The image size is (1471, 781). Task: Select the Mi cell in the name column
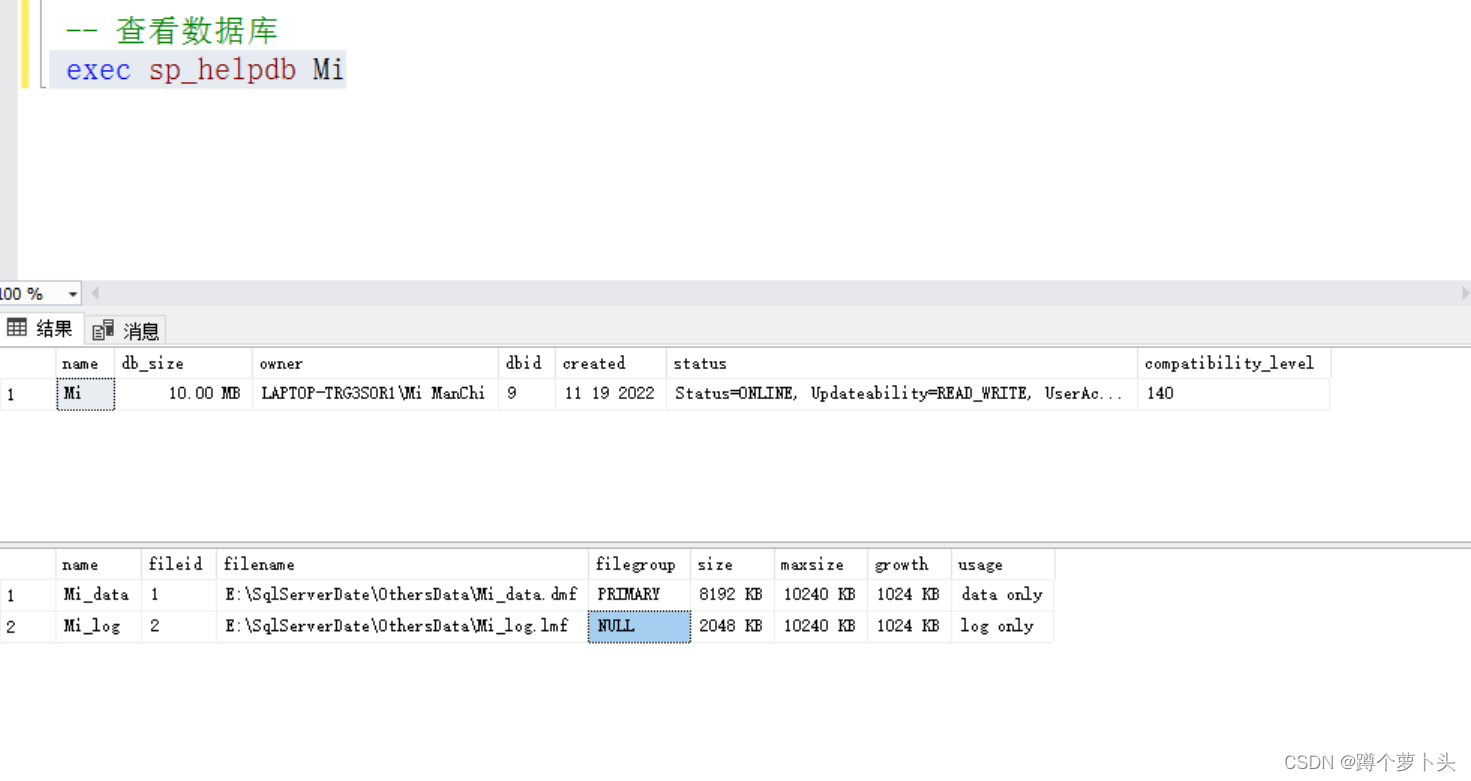pyautogui.click(x=84, y=393)
